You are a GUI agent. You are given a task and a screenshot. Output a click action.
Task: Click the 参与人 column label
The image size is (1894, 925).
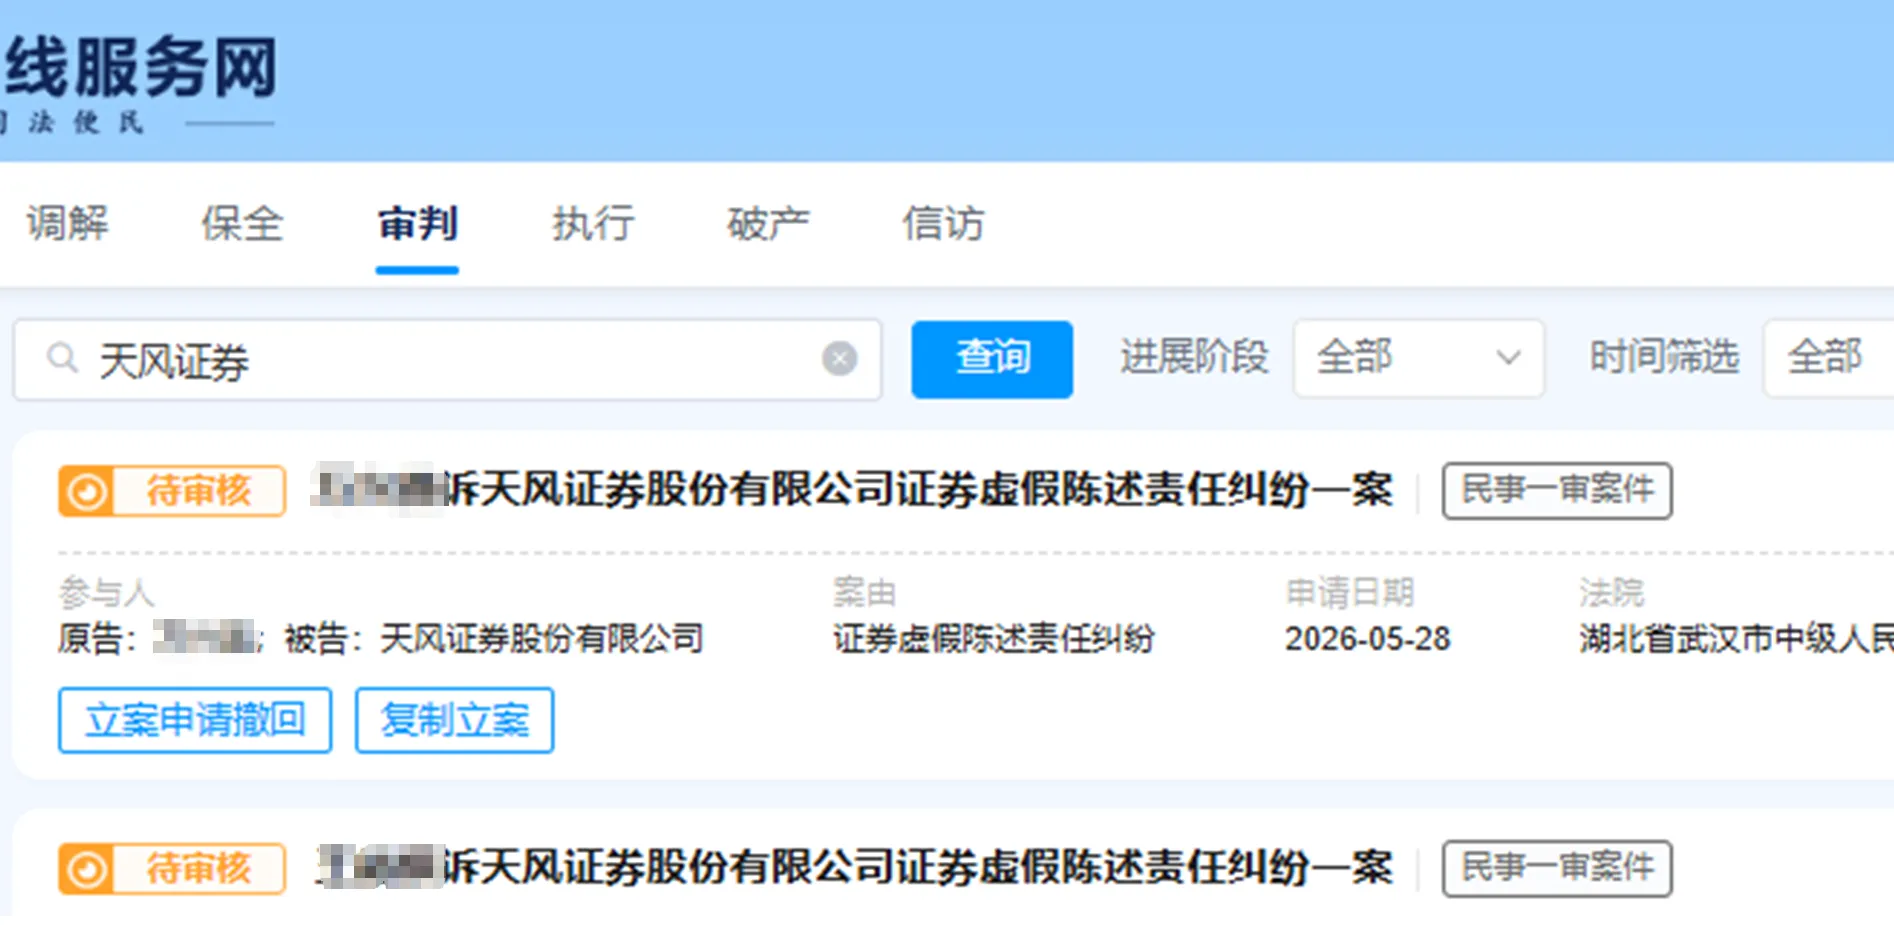pyautogui.click(x=107, y=593)
